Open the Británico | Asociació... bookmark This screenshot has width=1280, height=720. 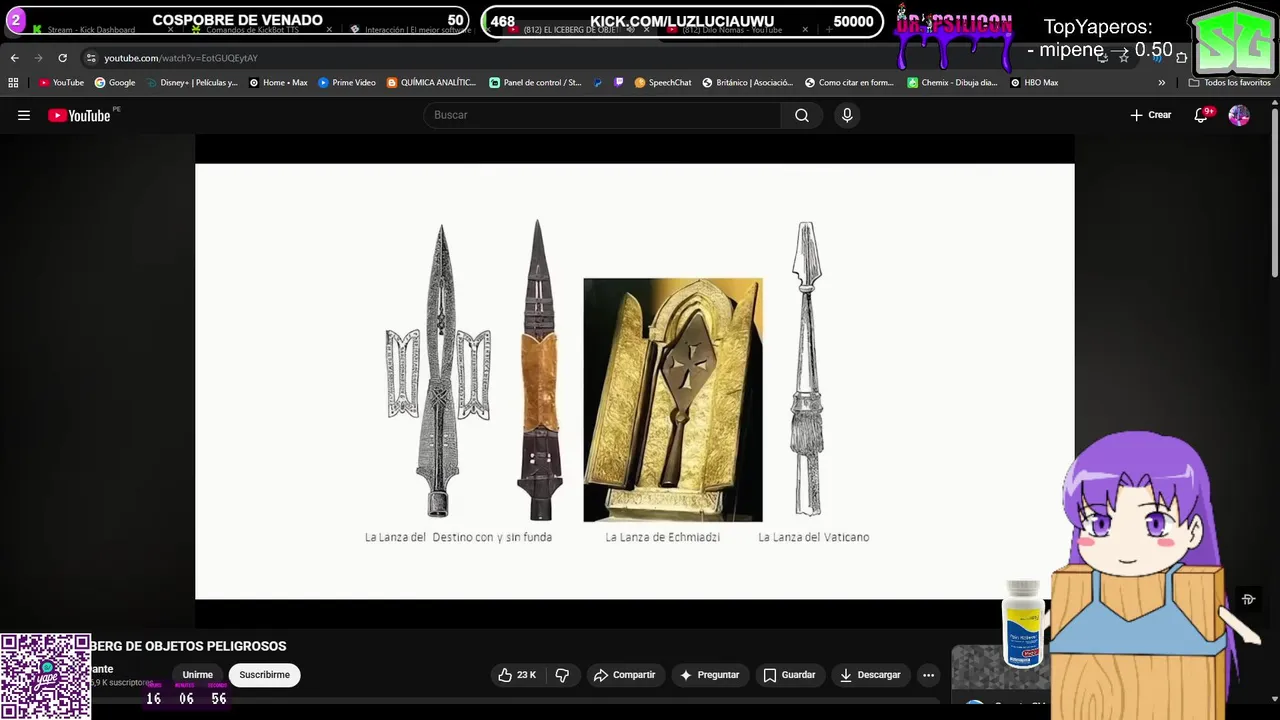748,82
